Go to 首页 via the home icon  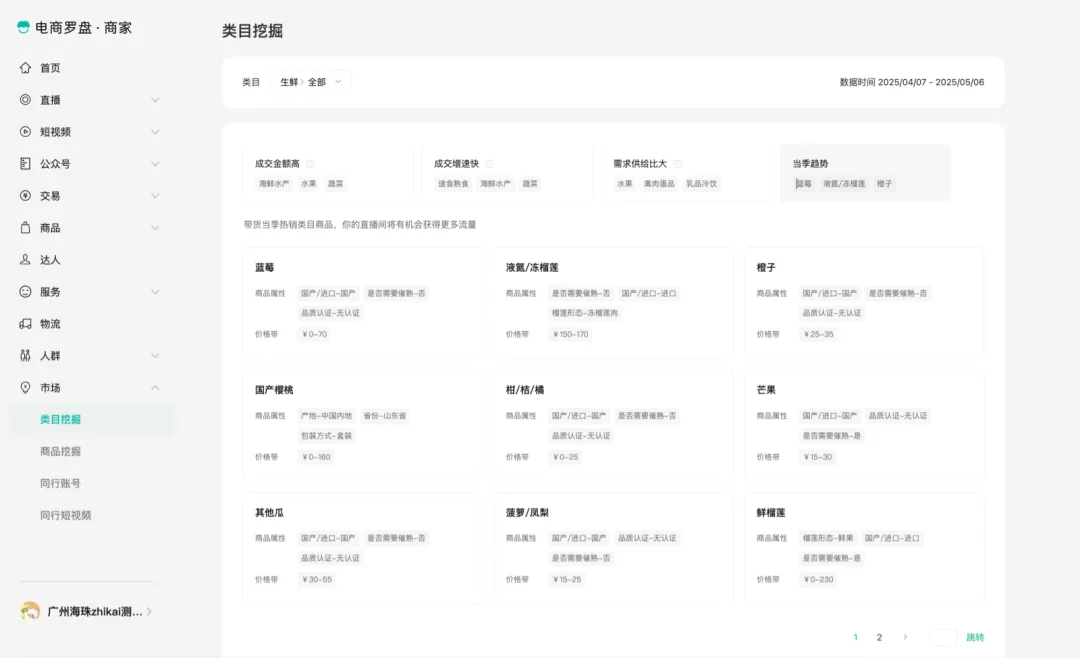tap(25, 68)
